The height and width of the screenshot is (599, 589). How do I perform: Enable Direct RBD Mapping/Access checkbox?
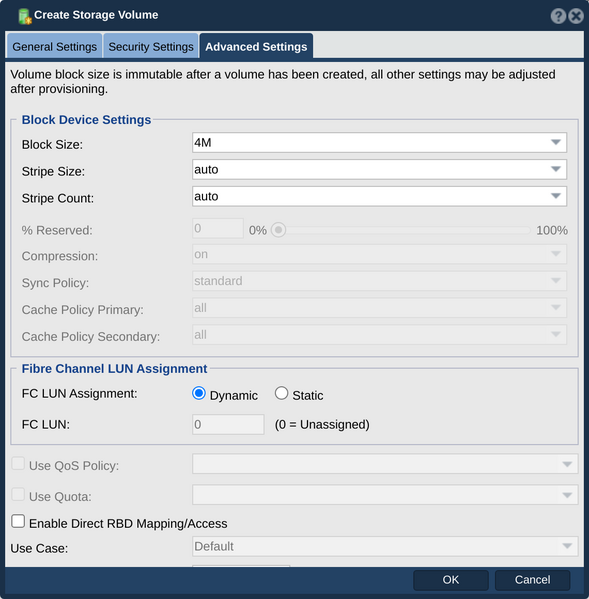pyautogui.click(x=18, y=521)
